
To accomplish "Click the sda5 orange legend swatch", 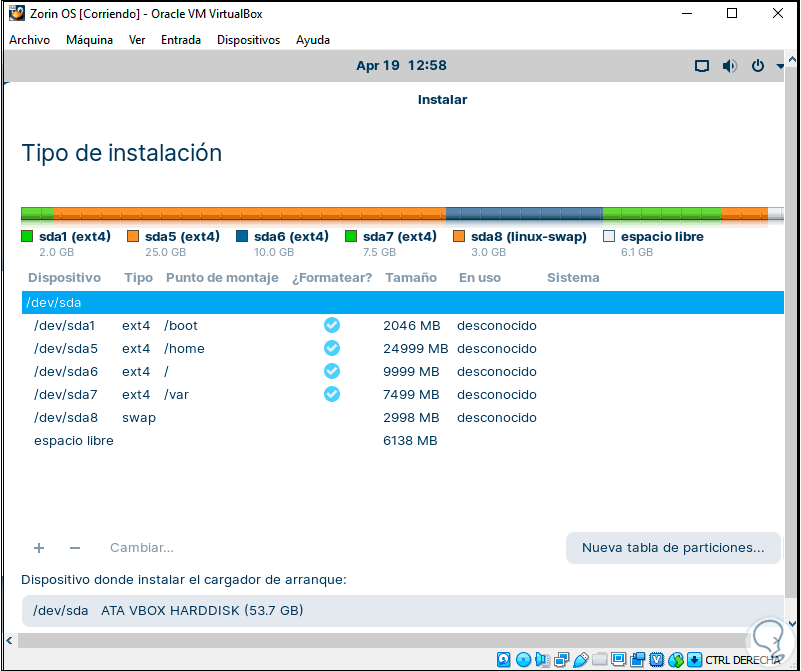I will pyautogui.click(x=133, y=236).
